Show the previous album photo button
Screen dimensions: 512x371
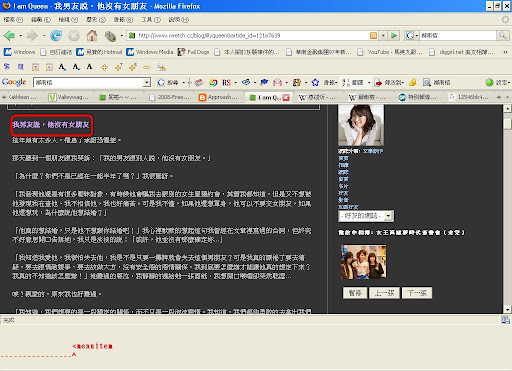pos(384,293)
